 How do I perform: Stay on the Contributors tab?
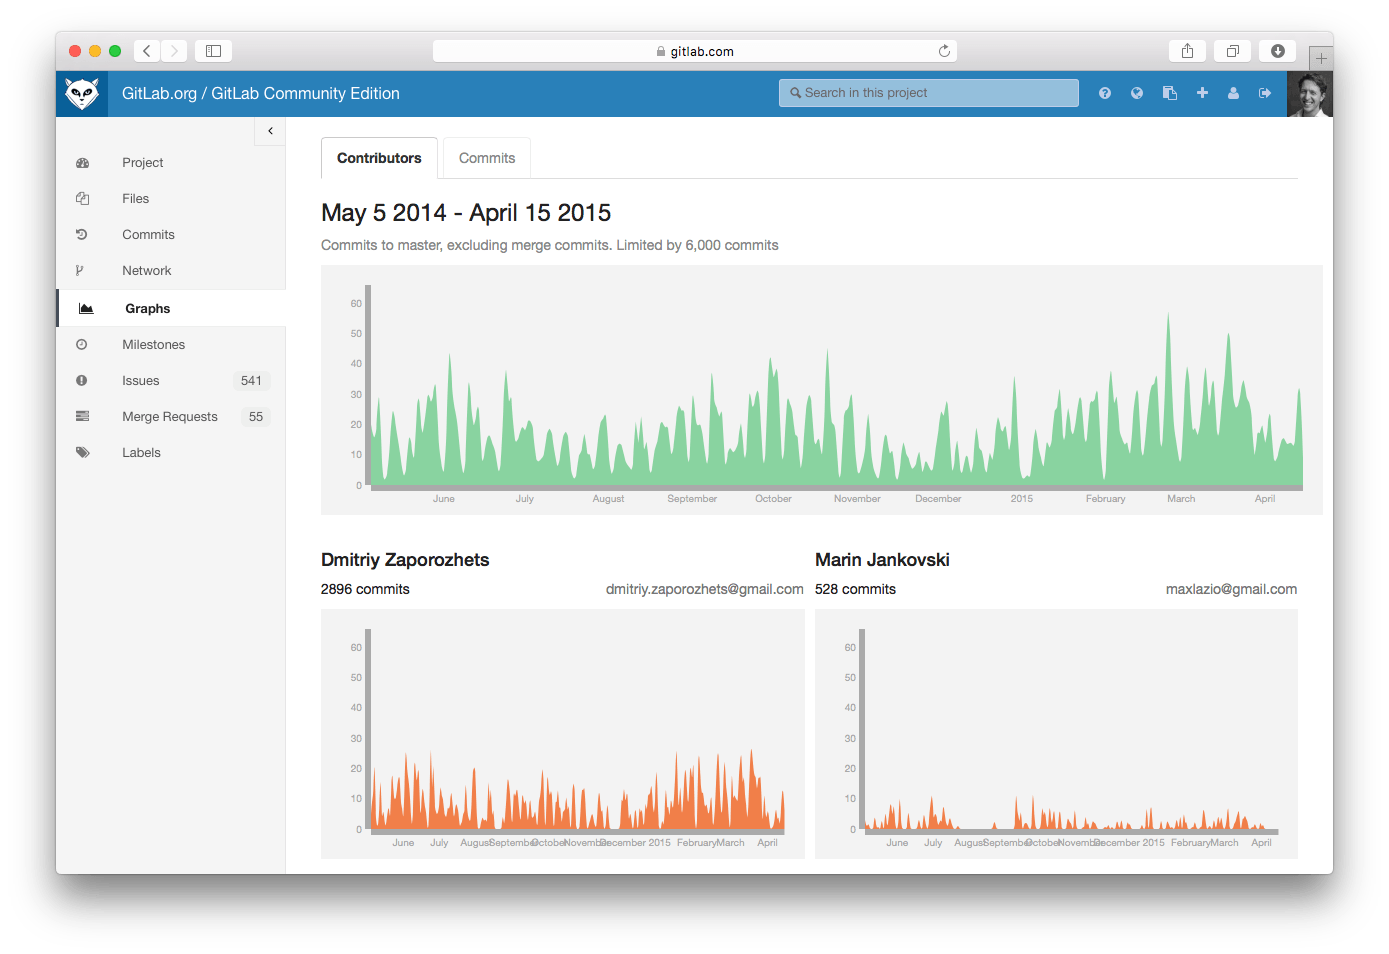click(x=379, y=157)
